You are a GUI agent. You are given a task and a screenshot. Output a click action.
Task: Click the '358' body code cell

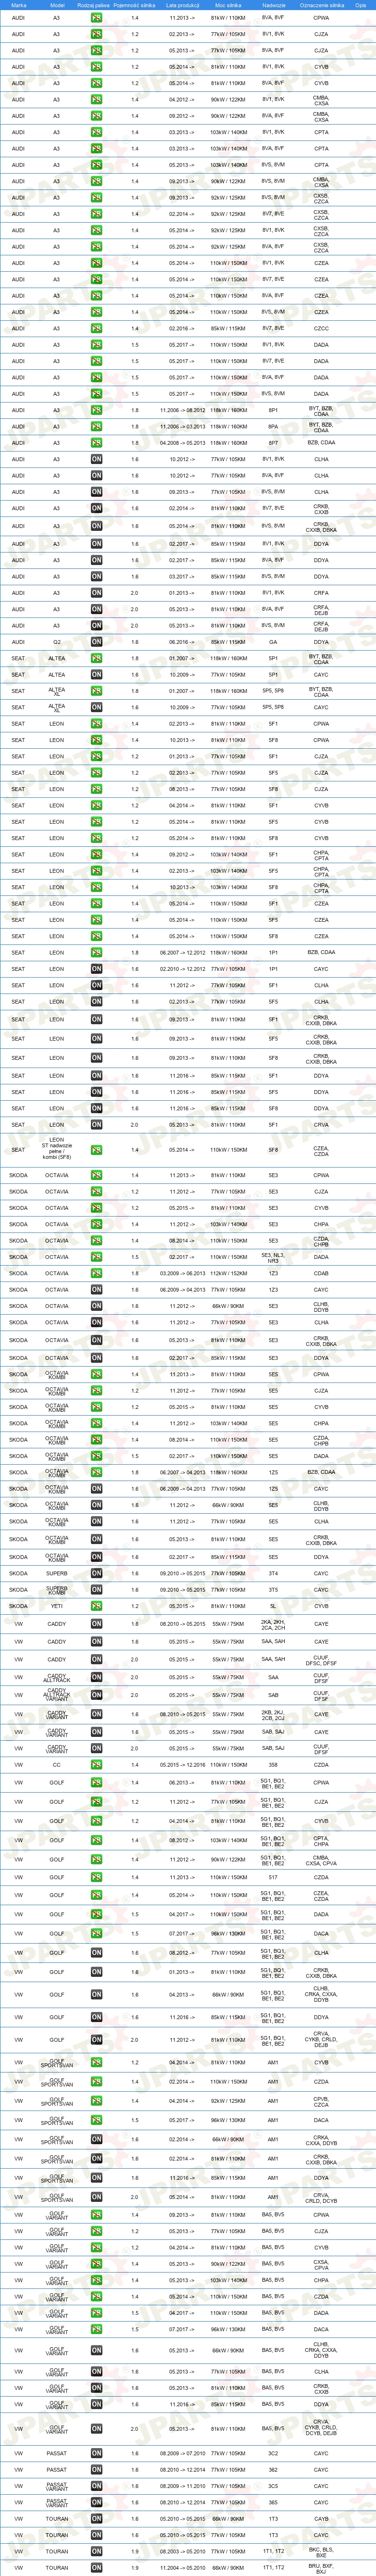click(273, 1765)
